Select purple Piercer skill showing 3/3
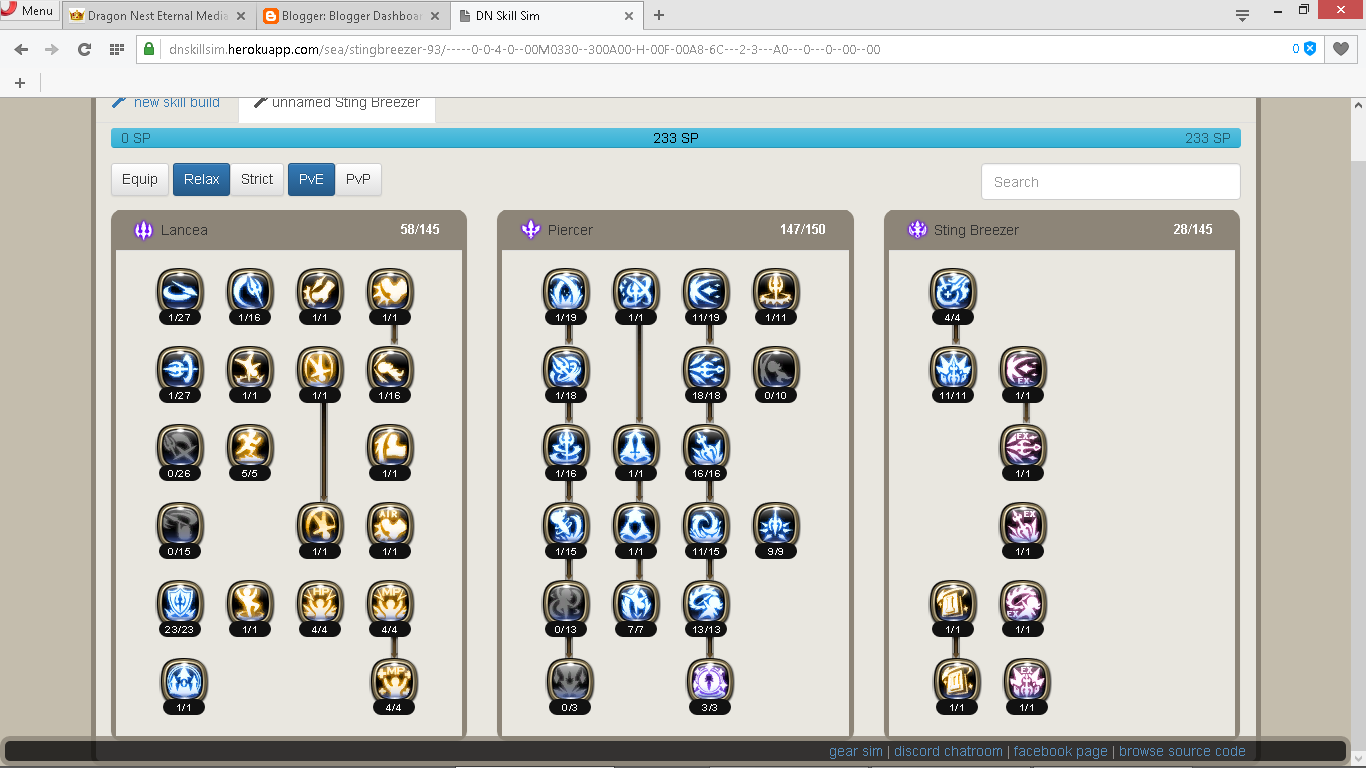 [x=710, y=681]
